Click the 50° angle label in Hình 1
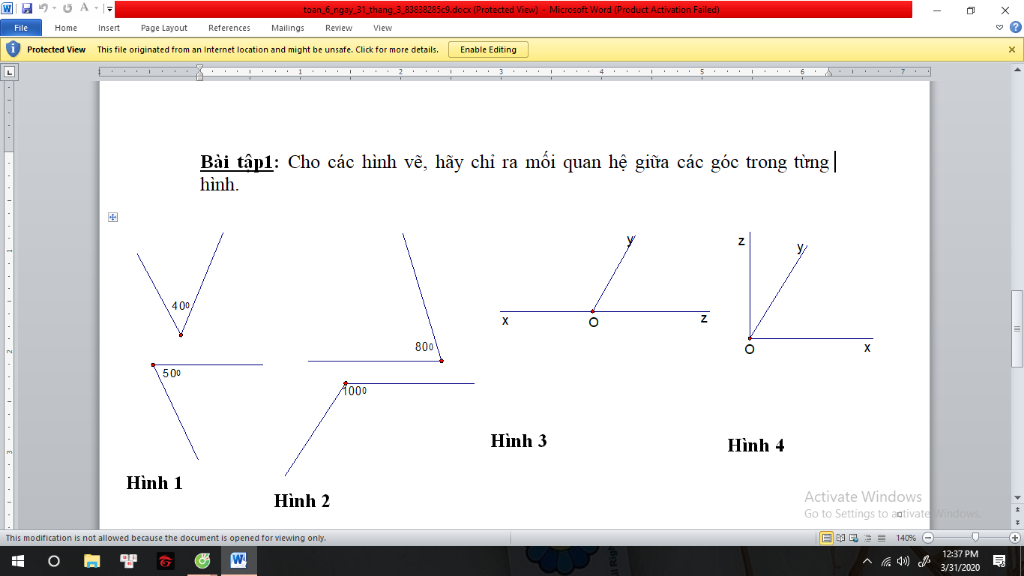Screen dimensions: 1024x576 [171, 374]
